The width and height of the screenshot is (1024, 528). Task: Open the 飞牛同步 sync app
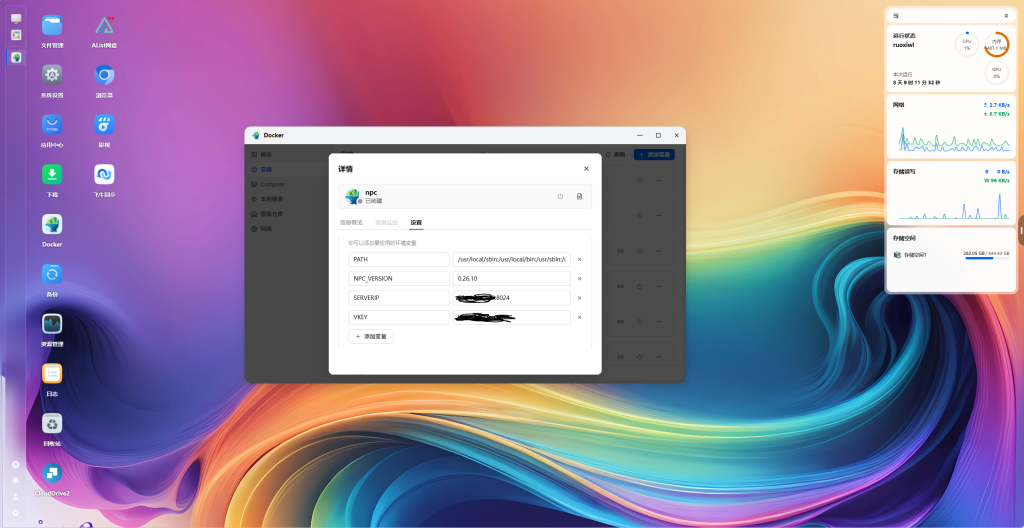[104, 174]
